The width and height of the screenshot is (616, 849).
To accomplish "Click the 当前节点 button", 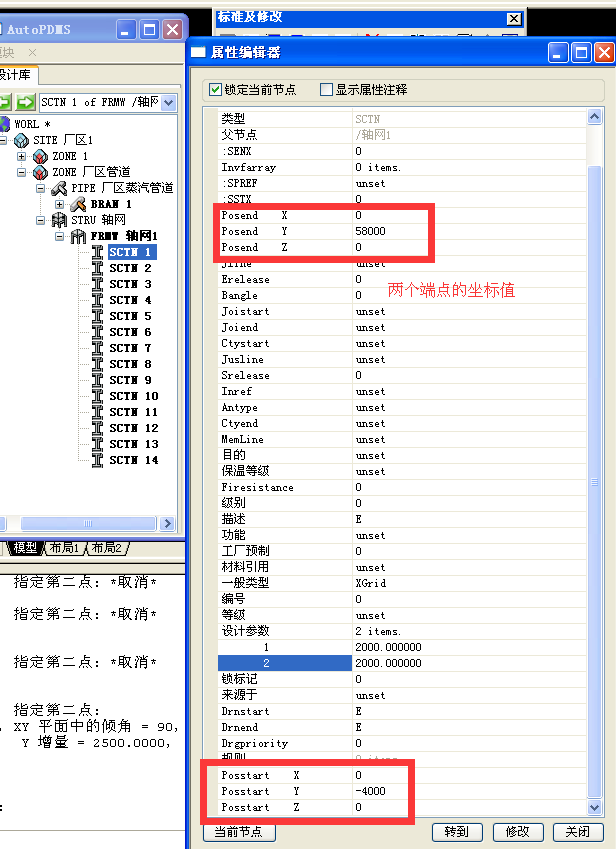I will click(239, 832).
